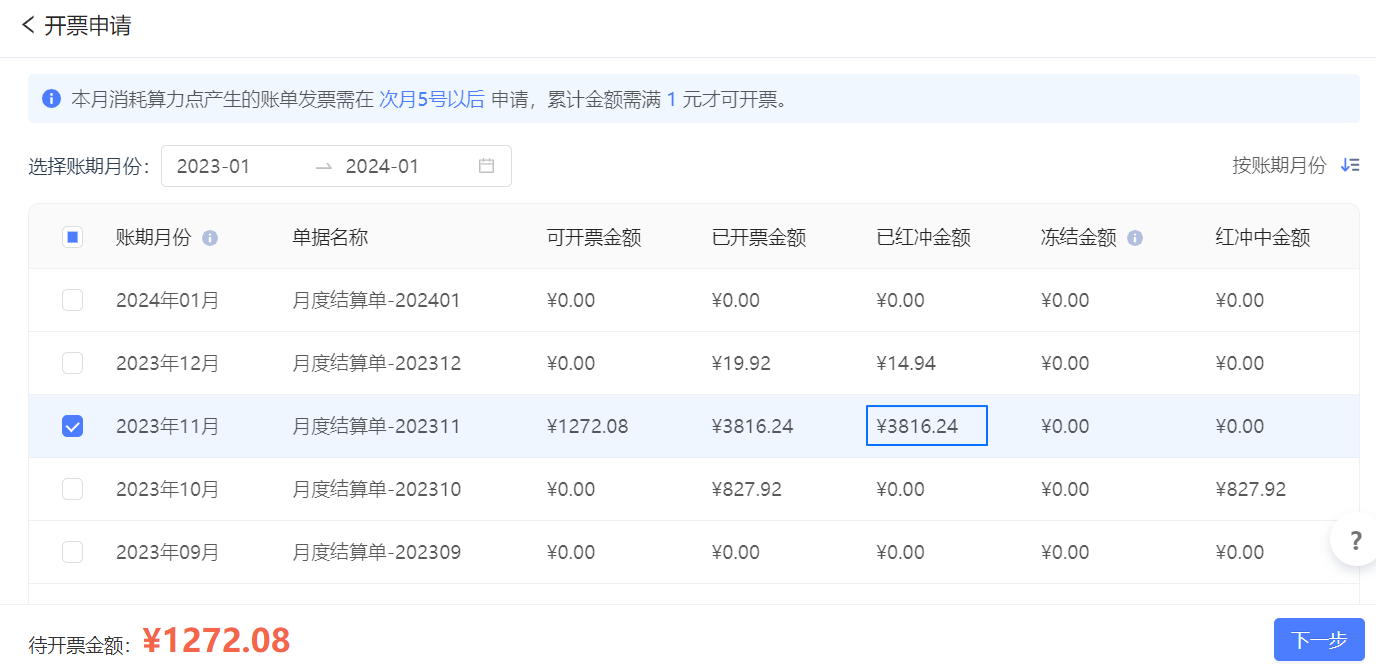The image size is (1376, 665).
Task: Select the 2023年12月 row checkbox
Action: point(72,363)
